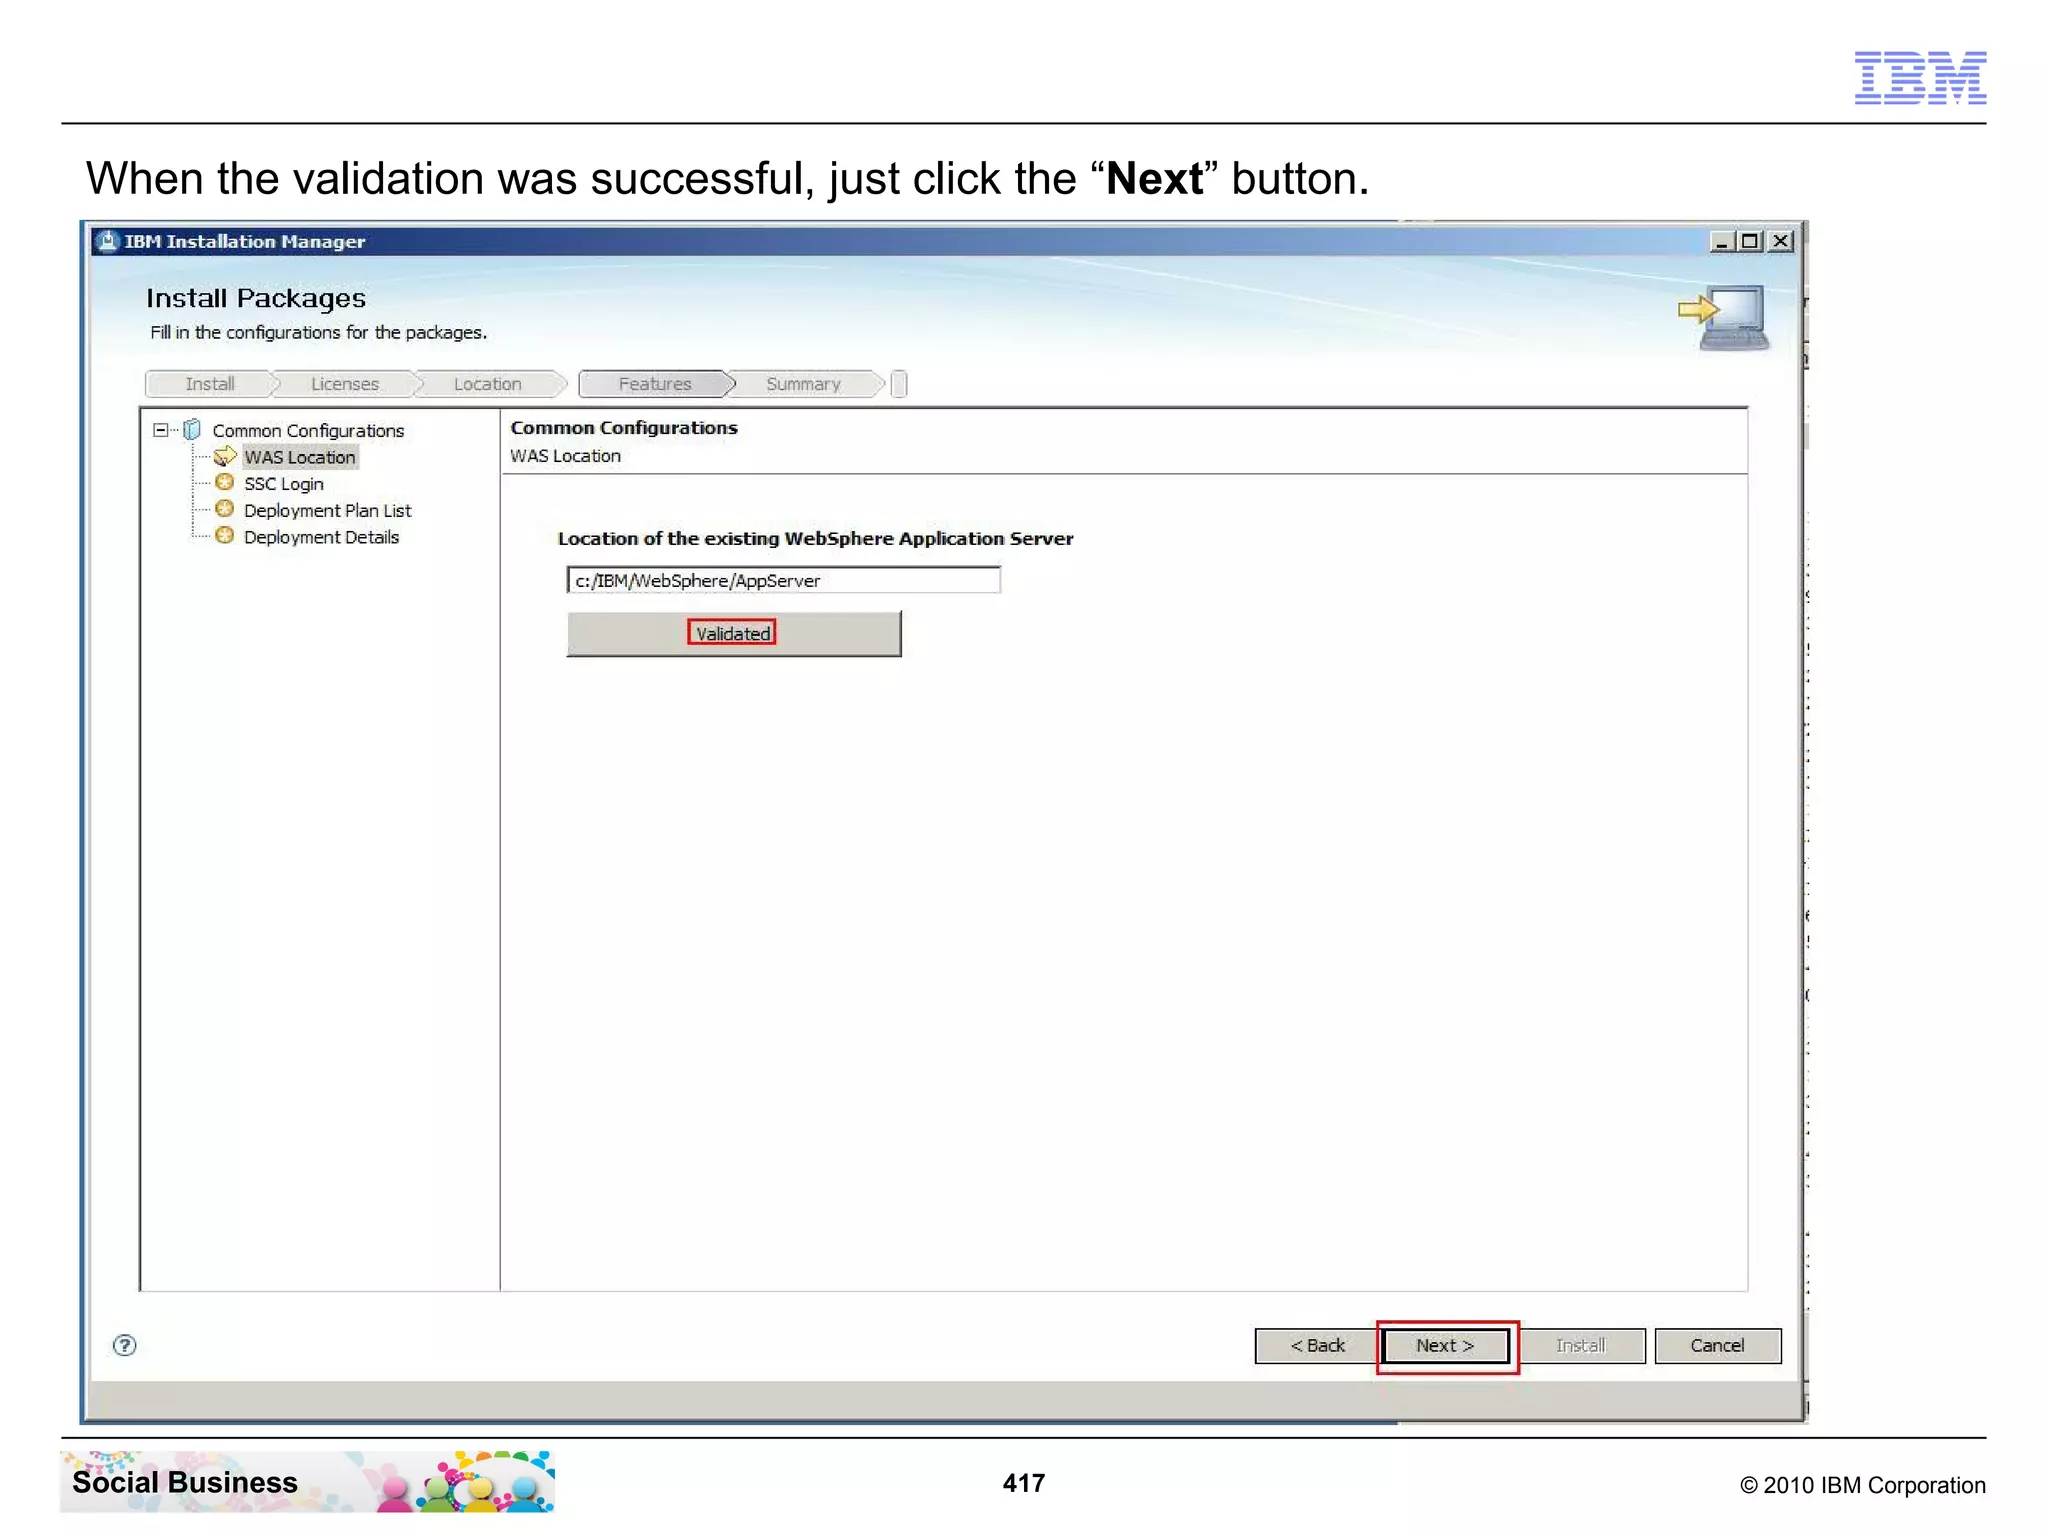Click the greyed-out Install button
The height and width of the screenshot is (1536, 2048).
click(1582, 1346)
